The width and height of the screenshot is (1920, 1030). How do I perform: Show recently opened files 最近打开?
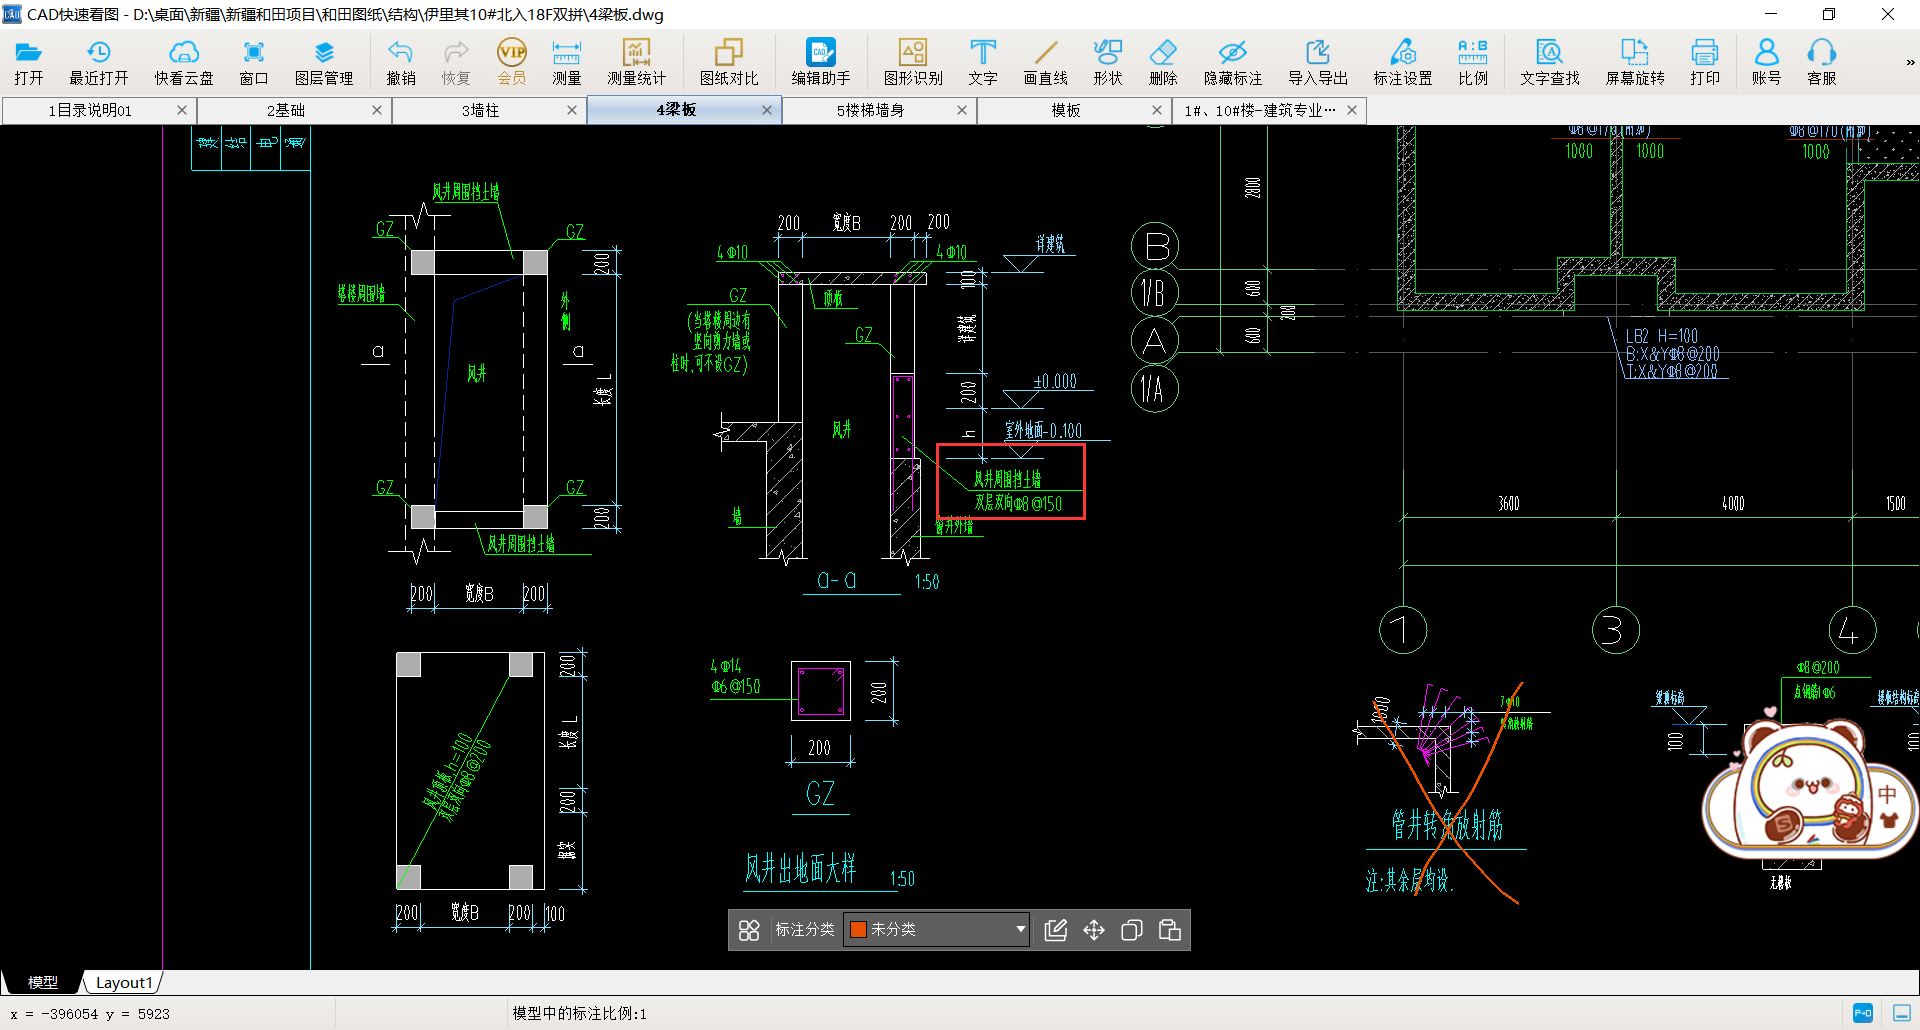[98, 62]
